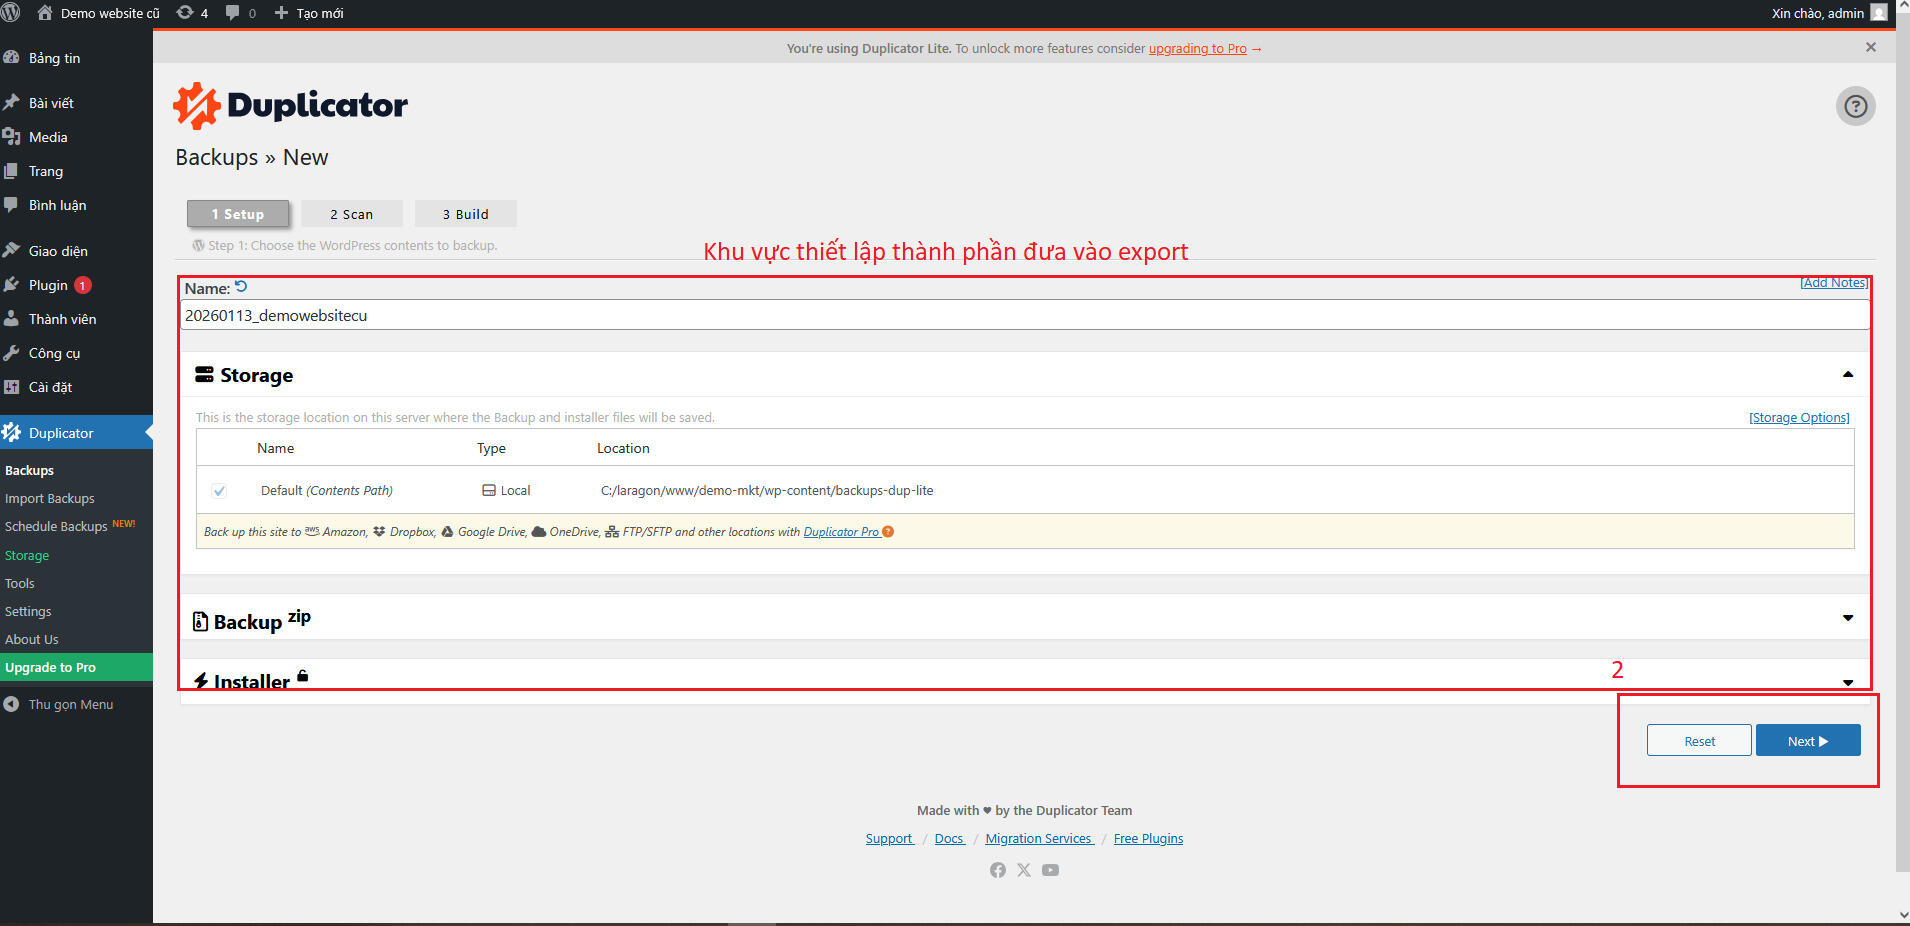Collapse the Storage section
Image resolution: width=1910 pixels, height=926 pixels.
1847,375
